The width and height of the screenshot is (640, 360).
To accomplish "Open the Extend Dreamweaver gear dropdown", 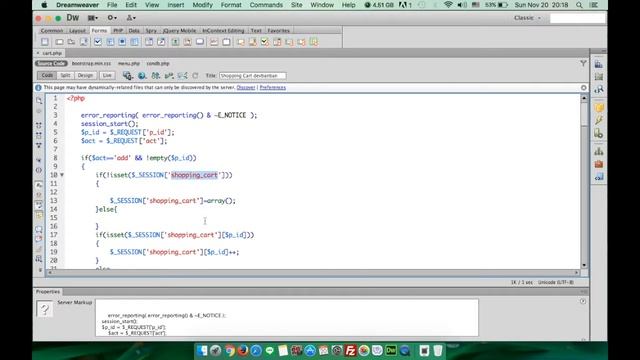I will click(112, 18).
